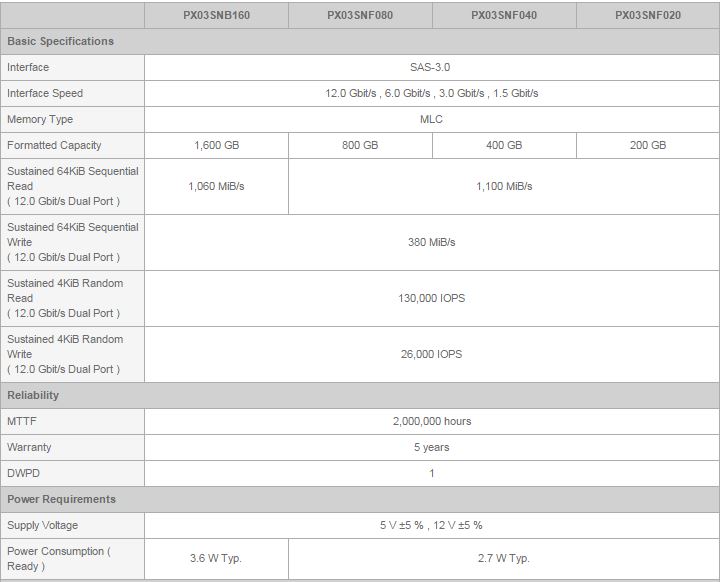Click the MLC memory type value

coord(431,119)
